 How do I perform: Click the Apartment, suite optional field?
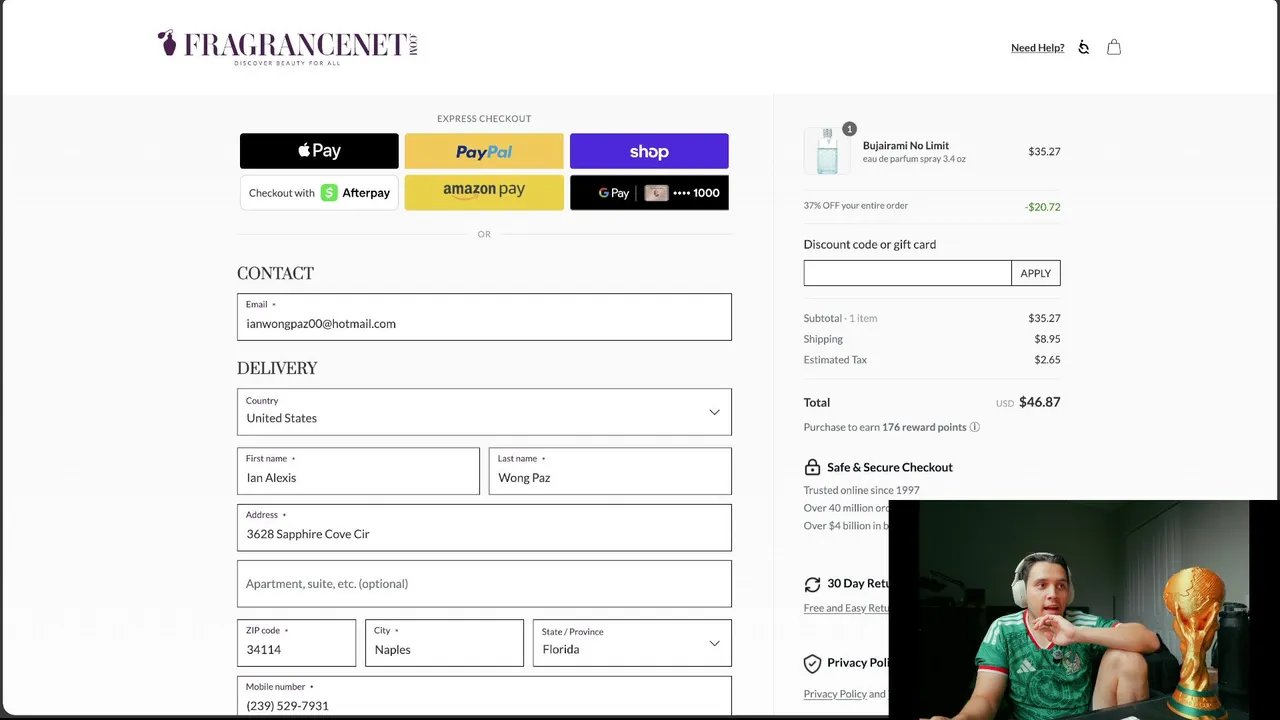pyautogui.click(x=484, y=584)
